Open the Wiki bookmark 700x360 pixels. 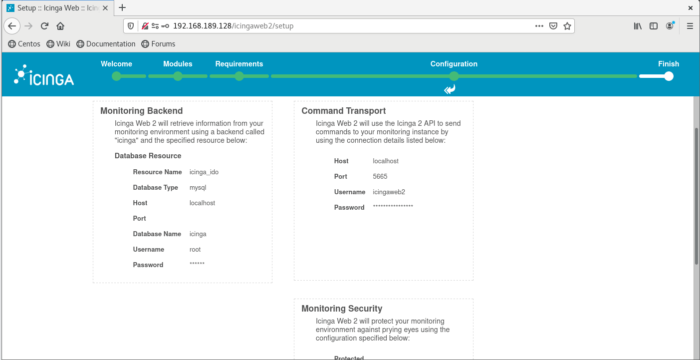coord(58,44)
